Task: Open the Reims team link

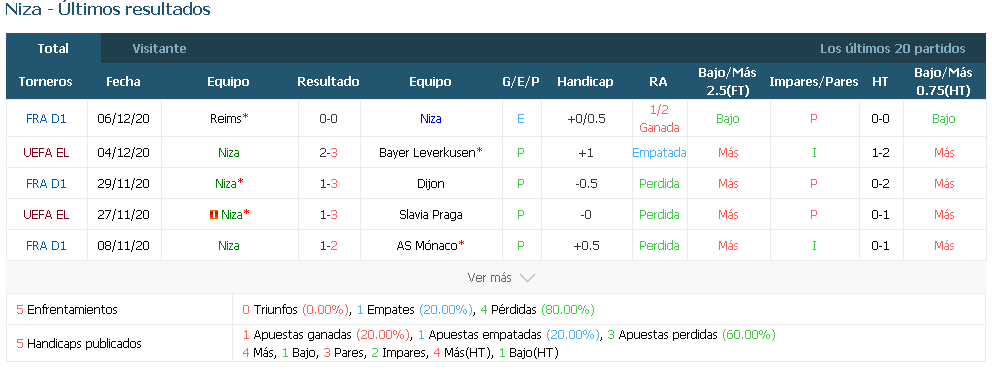Action: [x=226, y=118]
